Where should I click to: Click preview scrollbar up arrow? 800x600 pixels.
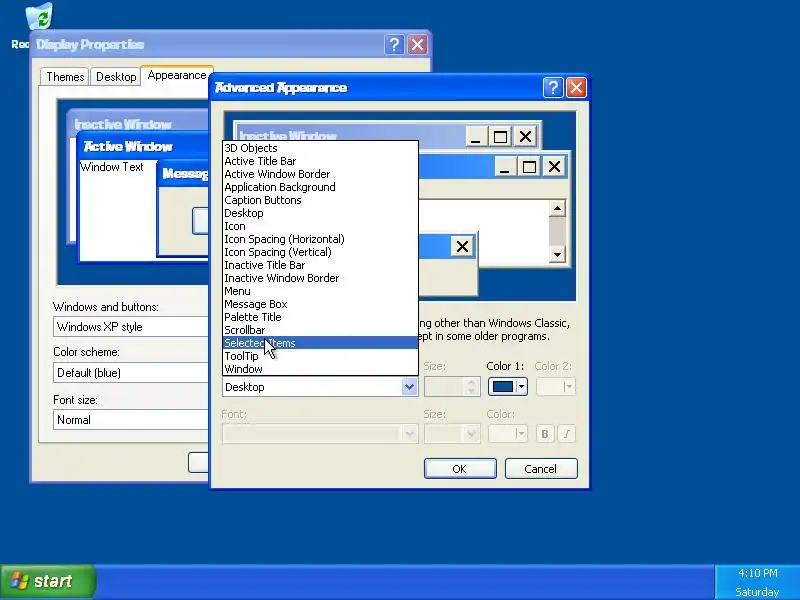tap(557, 208)
